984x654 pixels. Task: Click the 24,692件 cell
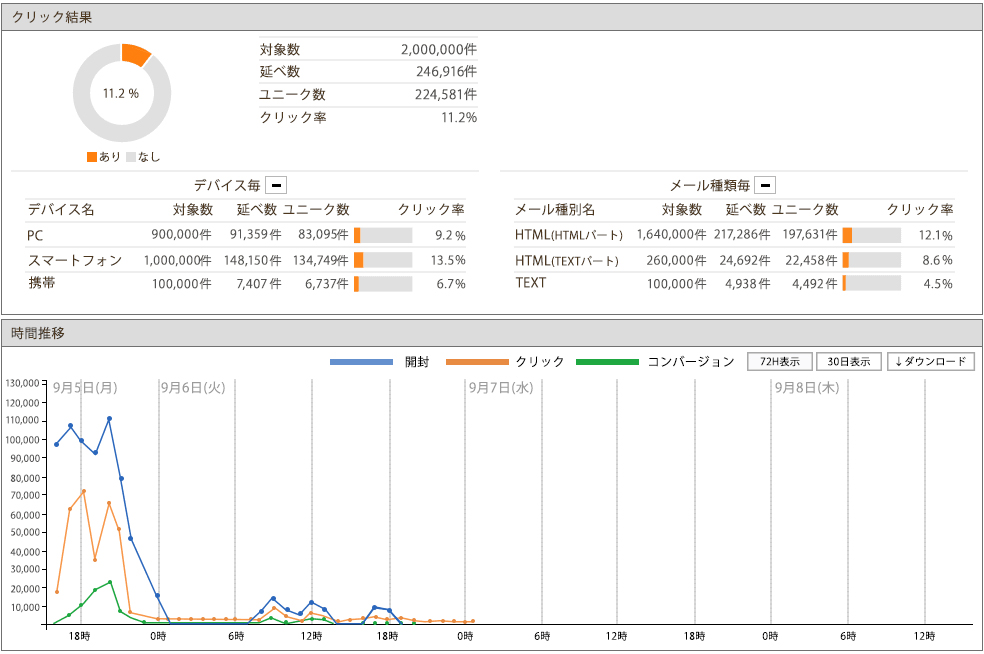(x=745, y=260)
